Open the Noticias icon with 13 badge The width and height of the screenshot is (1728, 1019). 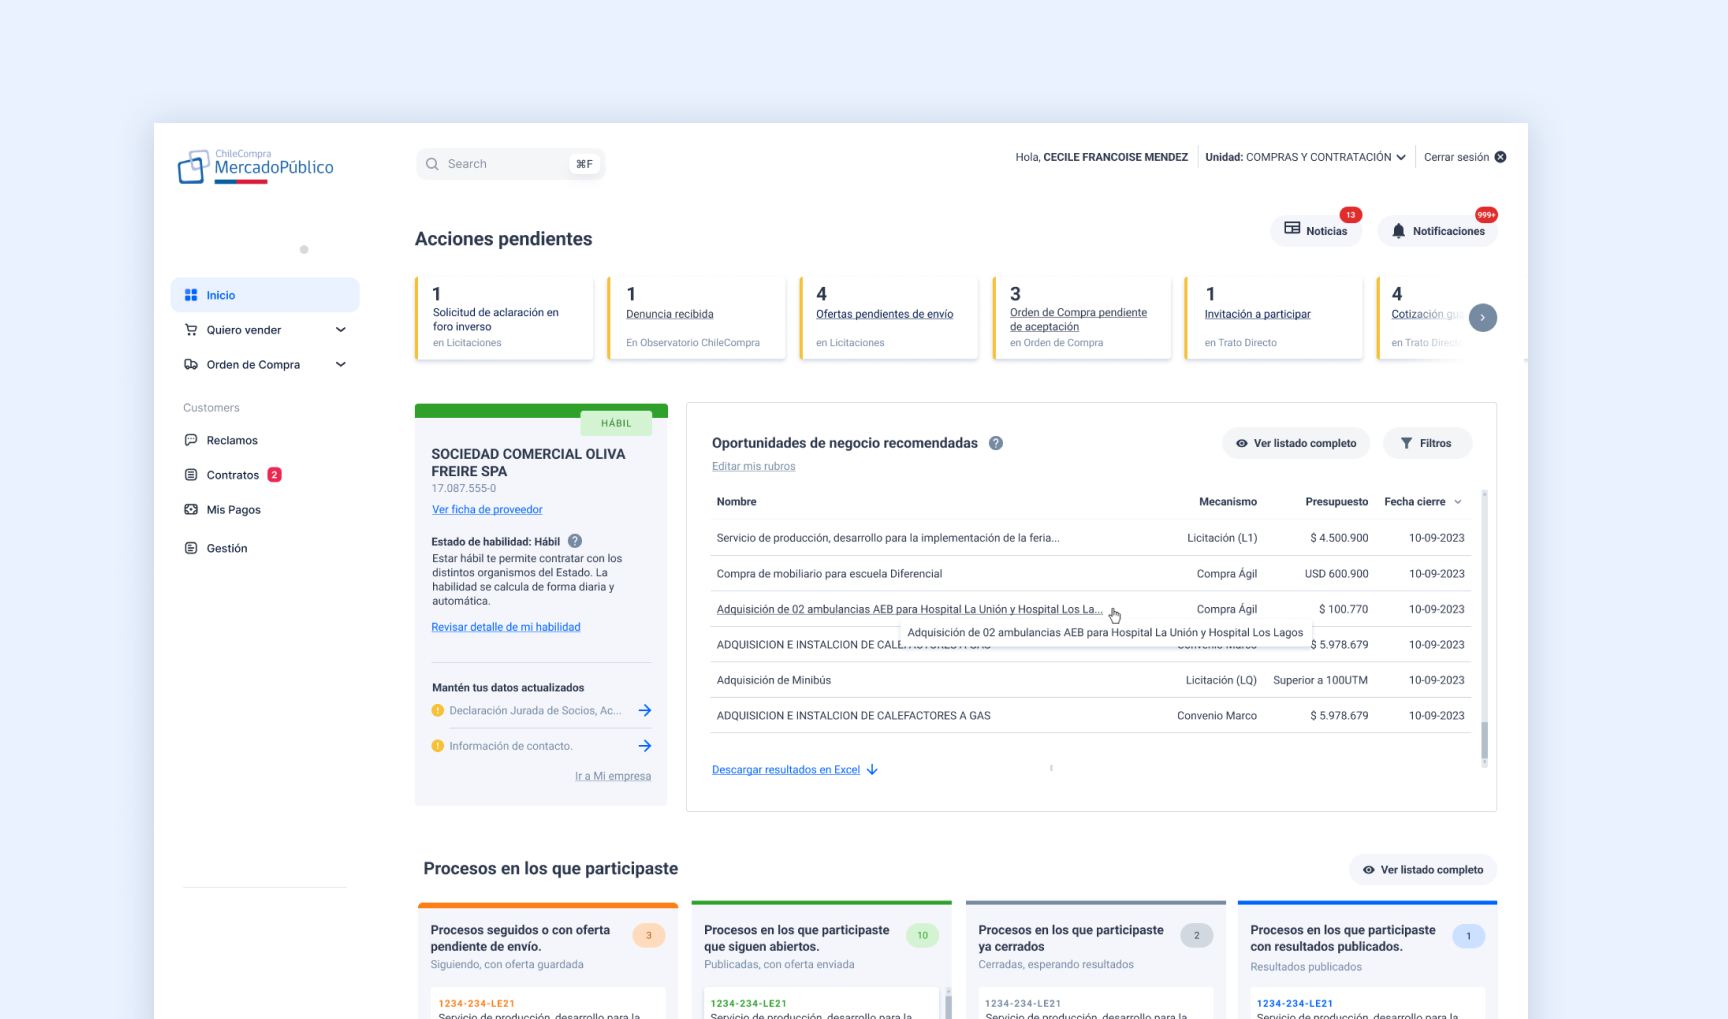(x=1290, y=230)
